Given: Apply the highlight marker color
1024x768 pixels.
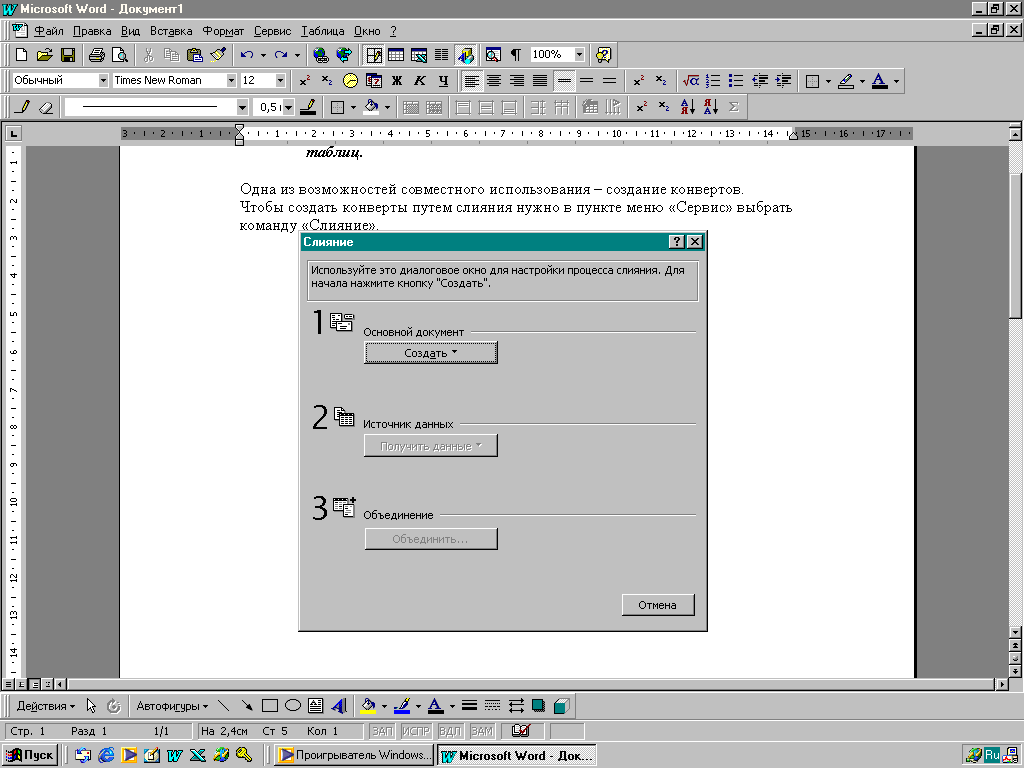Looking at the screenshot, I should pos(846,80).
